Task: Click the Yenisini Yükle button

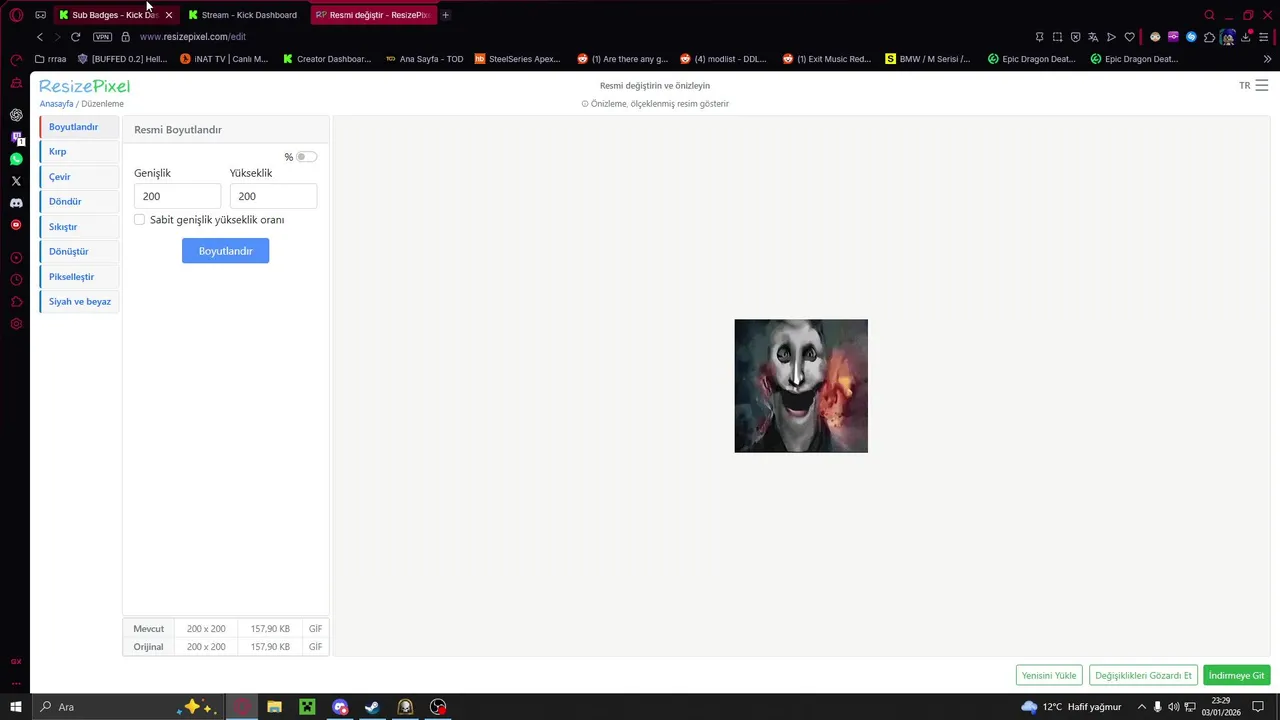Action: coord(1049,675)
